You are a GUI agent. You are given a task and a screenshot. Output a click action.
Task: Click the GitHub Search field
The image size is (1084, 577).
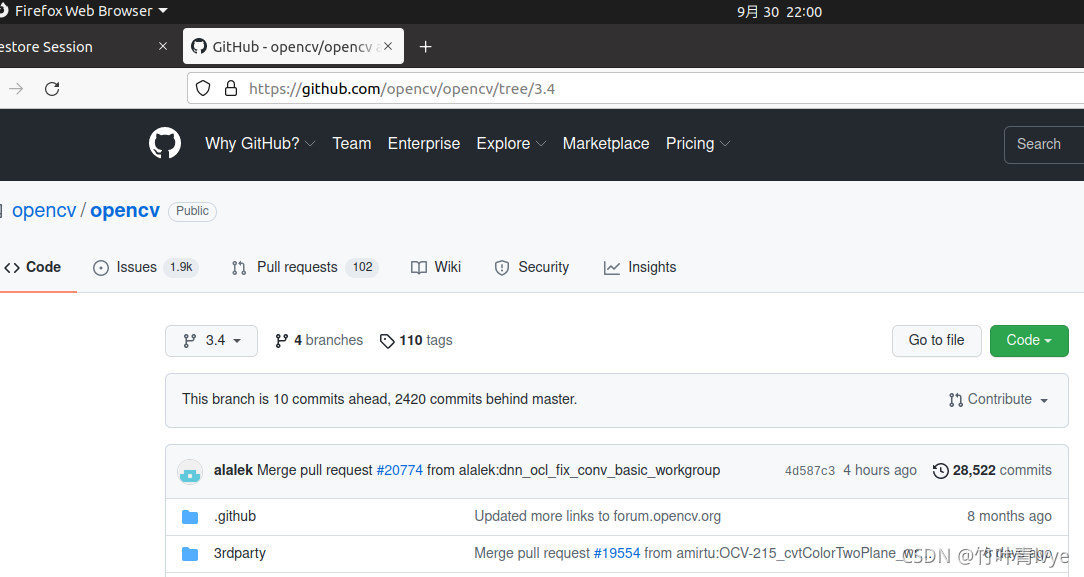pos(1044,144)
